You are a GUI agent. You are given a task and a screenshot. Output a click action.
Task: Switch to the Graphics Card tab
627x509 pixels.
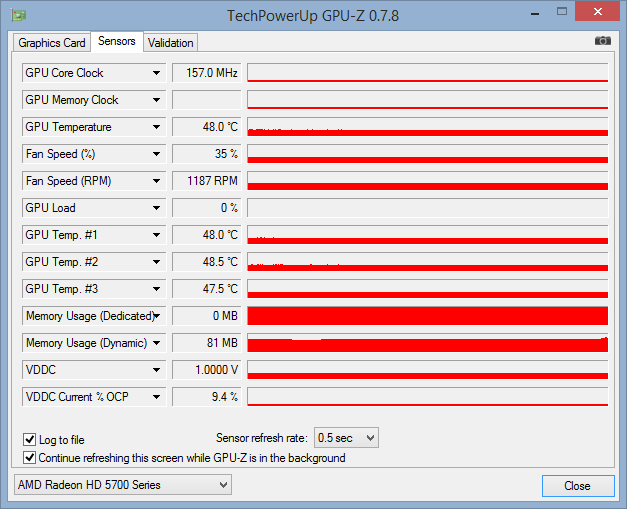click(x=52, y=43)
